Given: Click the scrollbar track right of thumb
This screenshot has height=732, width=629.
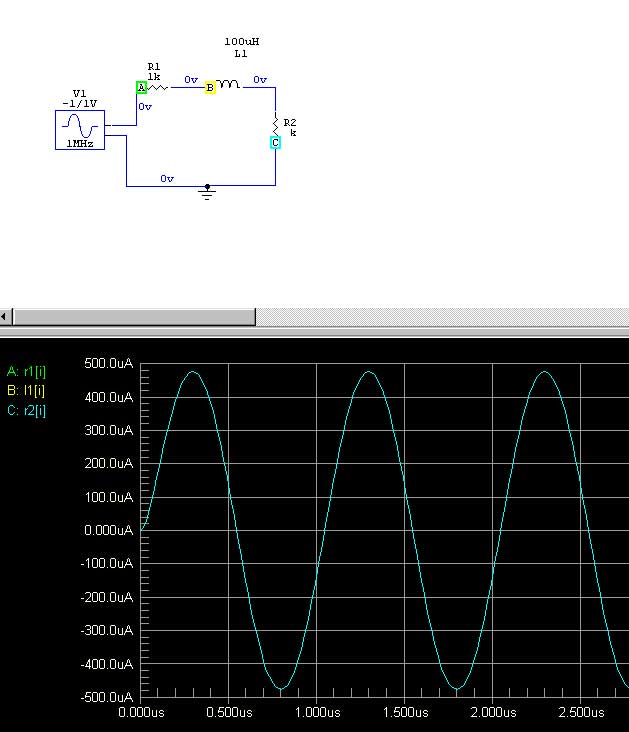Looking at the screenshot, I should (x=440, y=317).
